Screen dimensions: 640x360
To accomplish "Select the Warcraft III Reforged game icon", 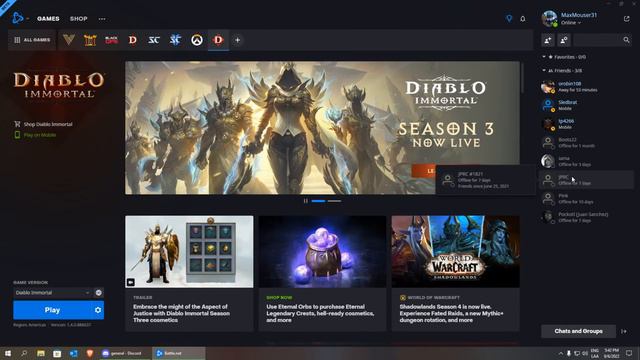I will pos(90,40).
